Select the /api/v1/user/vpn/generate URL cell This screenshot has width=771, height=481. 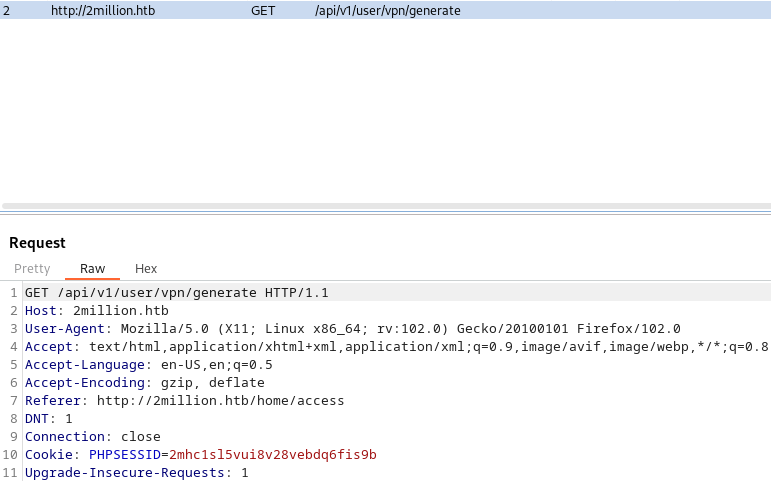point(387,10)
